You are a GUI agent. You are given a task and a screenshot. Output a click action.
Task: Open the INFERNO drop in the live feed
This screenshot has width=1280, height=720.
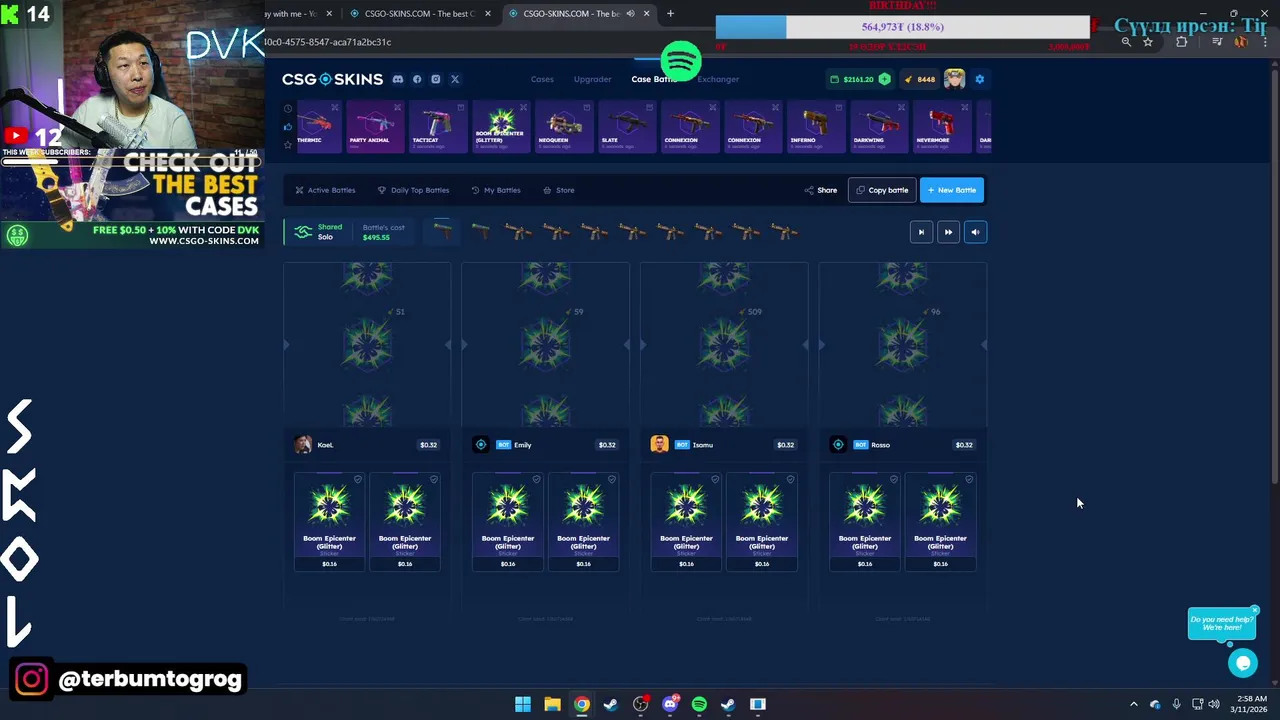817,127
